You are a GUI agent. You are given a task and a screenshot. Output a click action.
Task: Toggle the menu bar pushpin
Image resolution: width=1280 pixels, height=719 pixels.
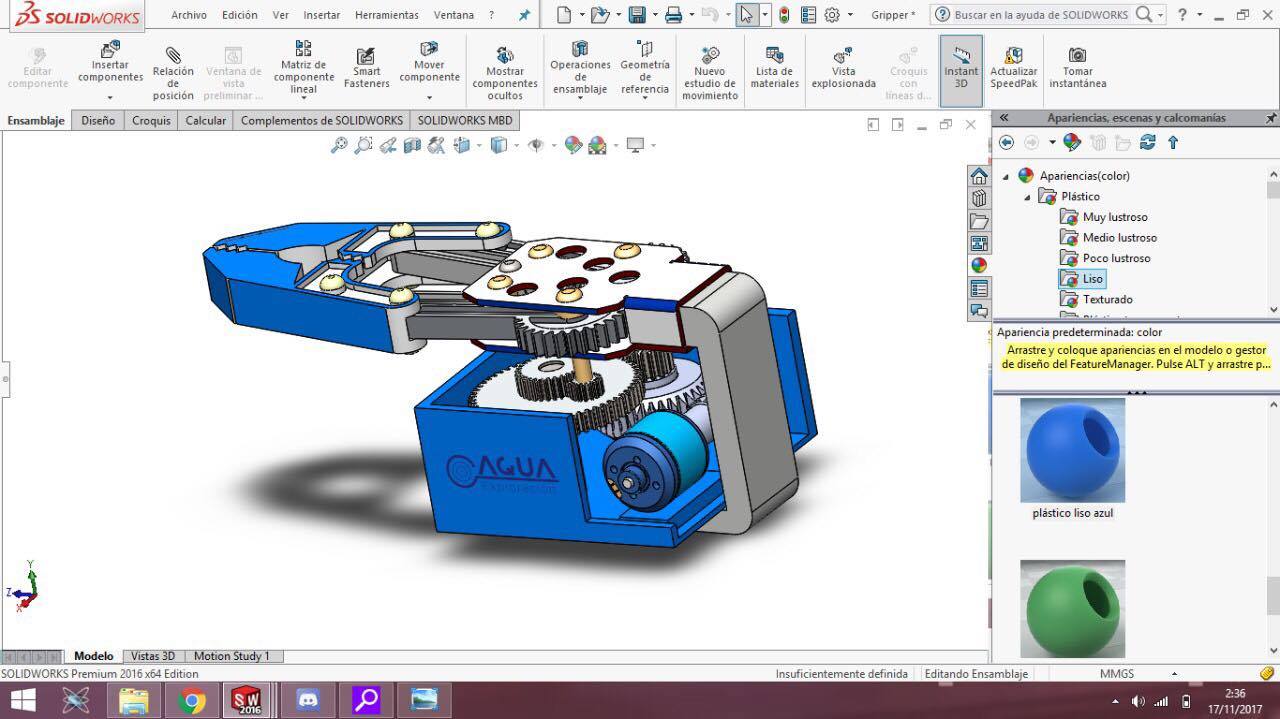(524, 15)
